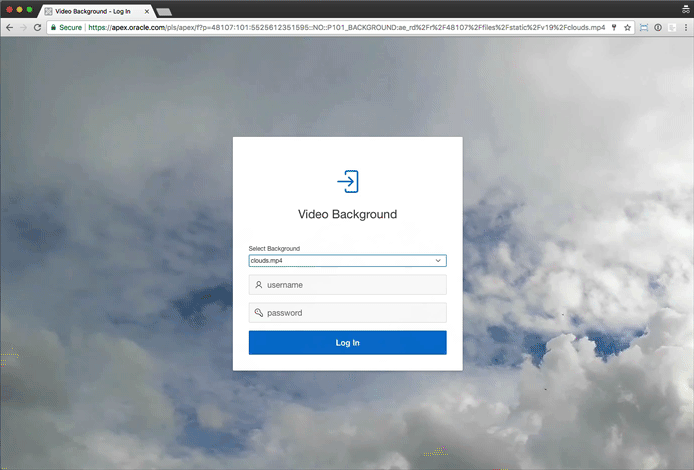
Task: Bookmark this page with the star icon
Action: [x=627, y=28]
